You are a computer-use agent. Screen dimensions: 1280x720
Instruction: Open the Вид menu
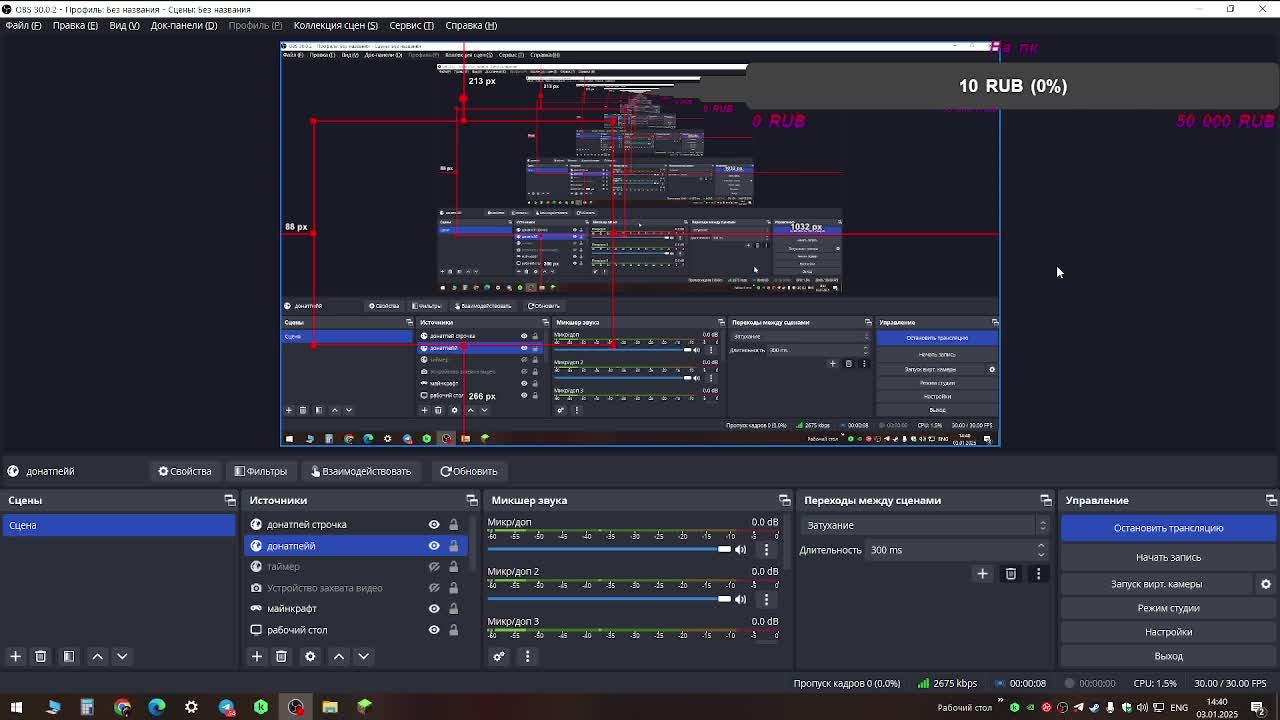(124, 25)
